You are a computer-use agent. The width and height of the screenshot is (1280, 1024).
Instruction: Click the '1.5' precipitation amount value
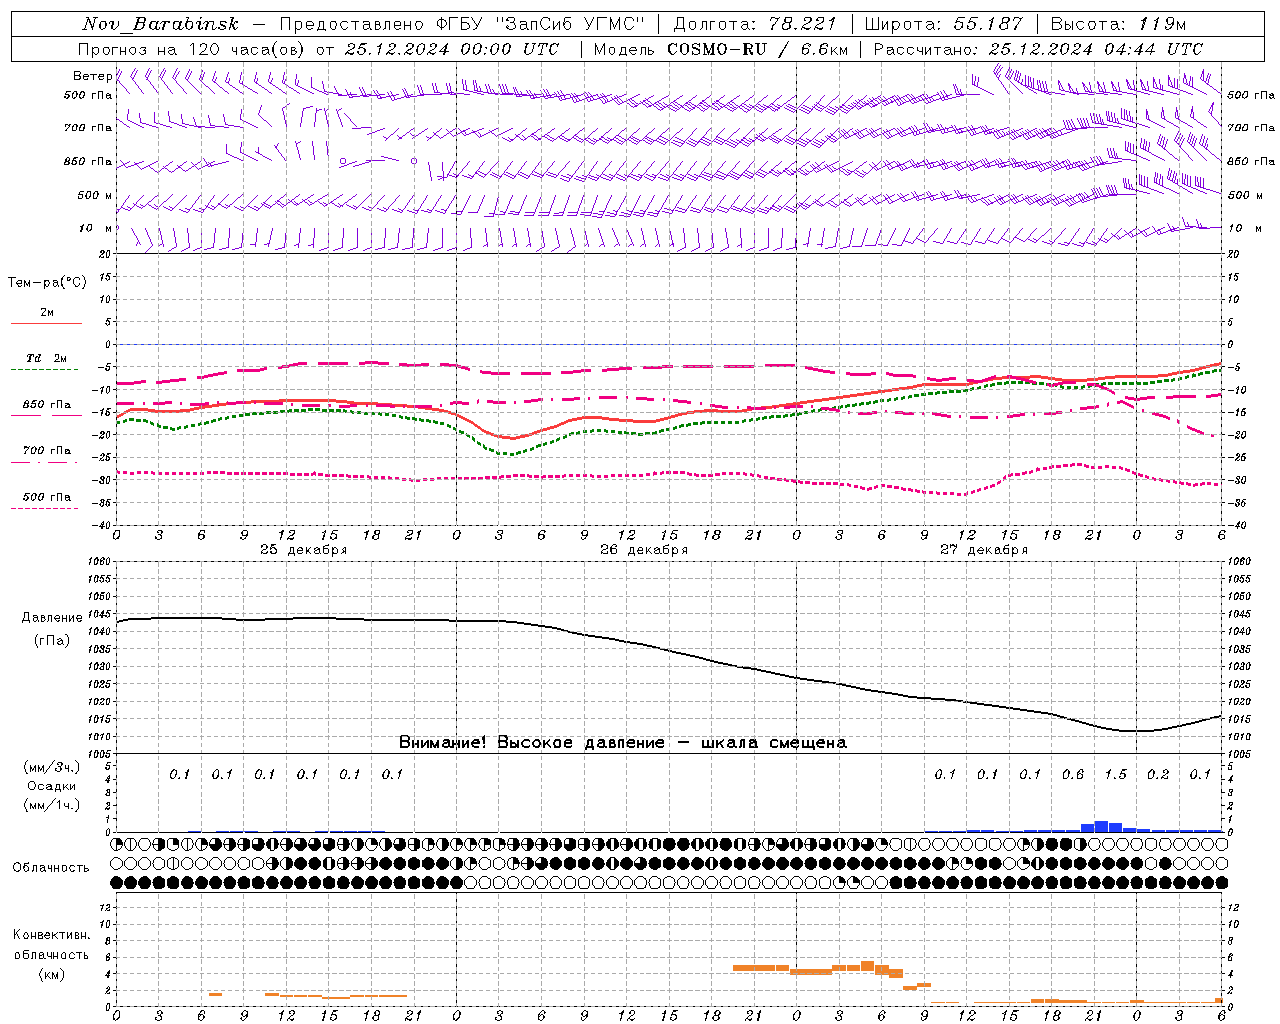[1115, 775]
